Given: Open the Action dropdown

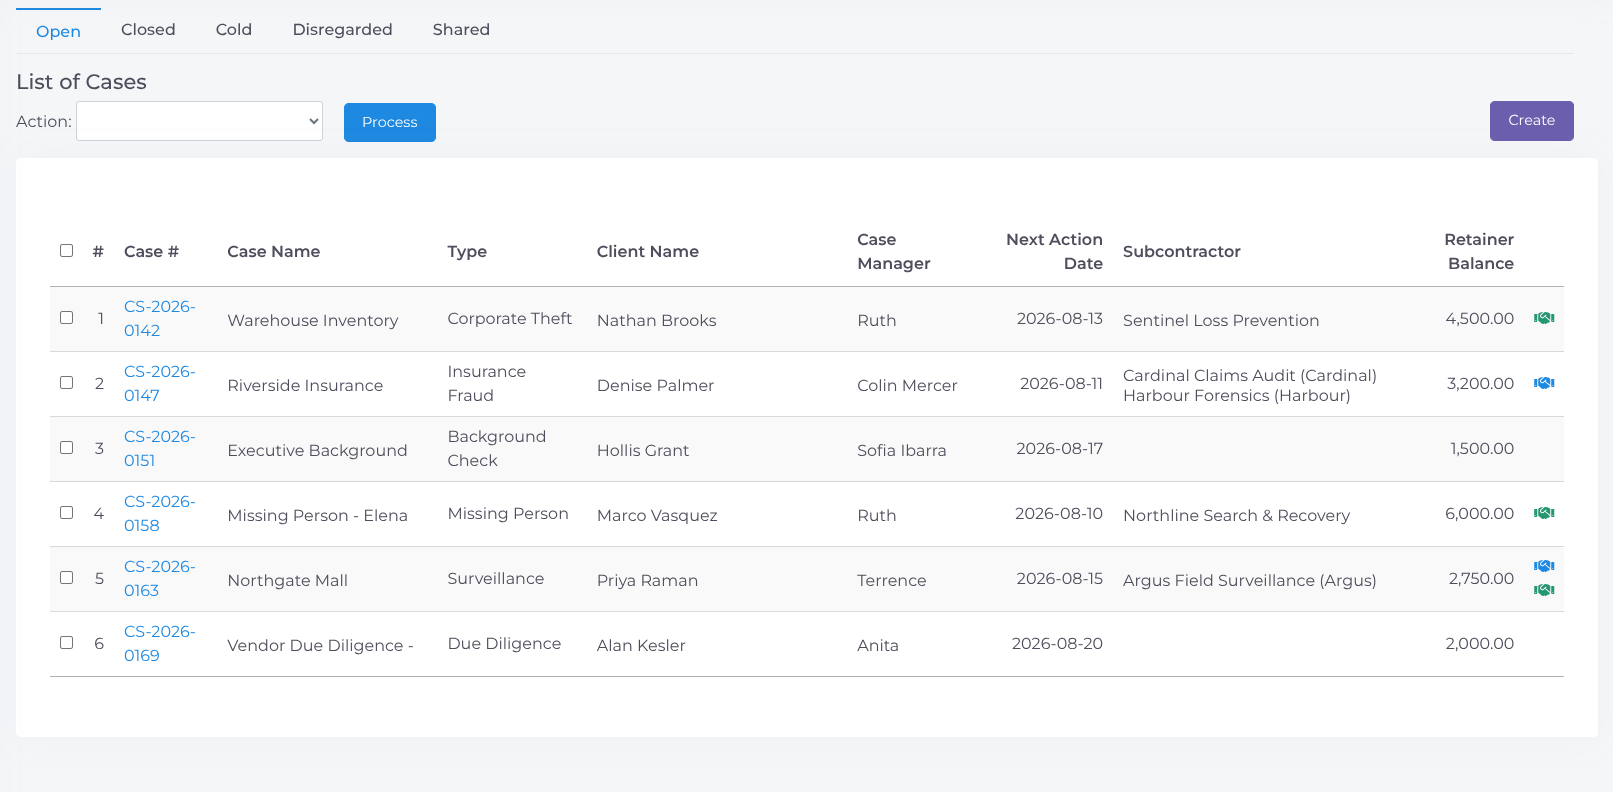Looking at the screenshot, I should click(199, 121).
